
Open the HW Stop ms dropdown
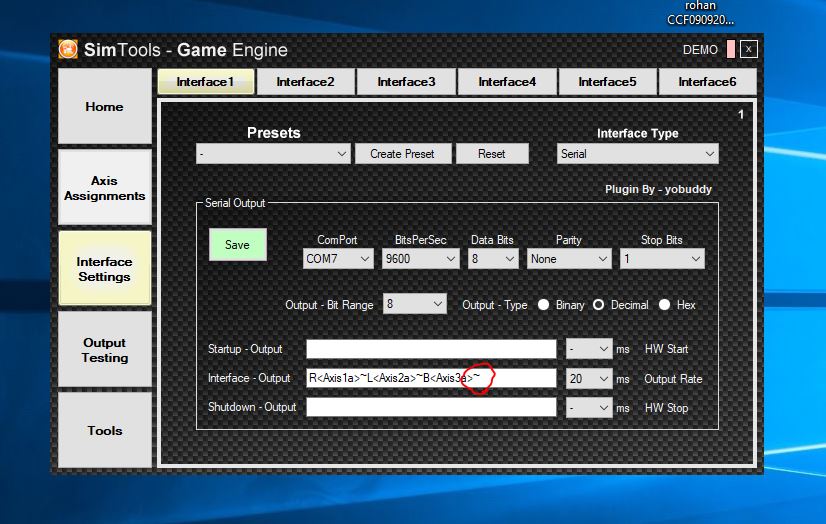(x=589, y=408)
